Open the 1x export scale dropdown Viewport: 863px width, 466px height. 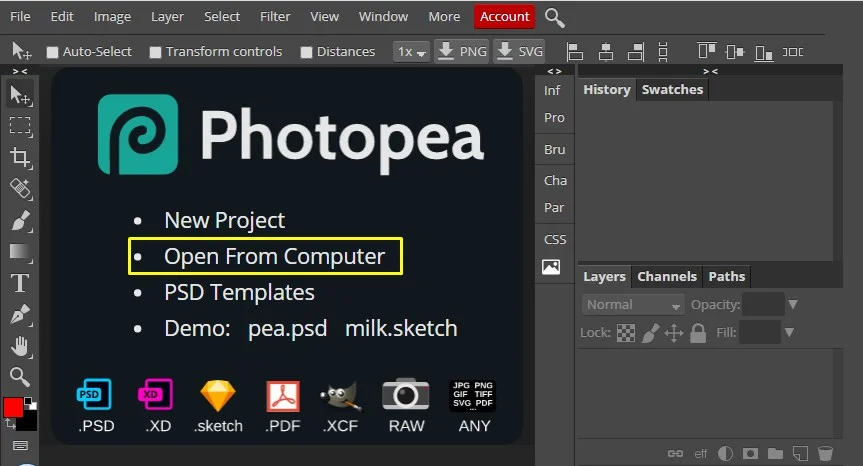point(411,52)
